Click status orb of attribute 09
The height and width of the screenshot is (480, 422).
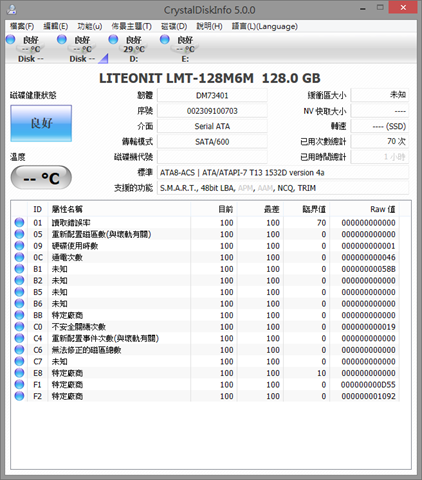click(19, 246)
